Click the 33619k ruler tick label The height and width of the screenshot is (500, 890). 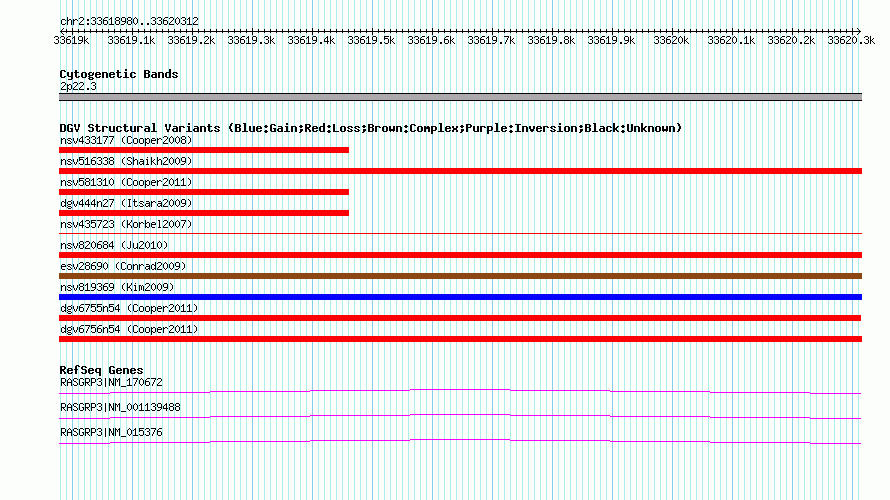(71, 40)
